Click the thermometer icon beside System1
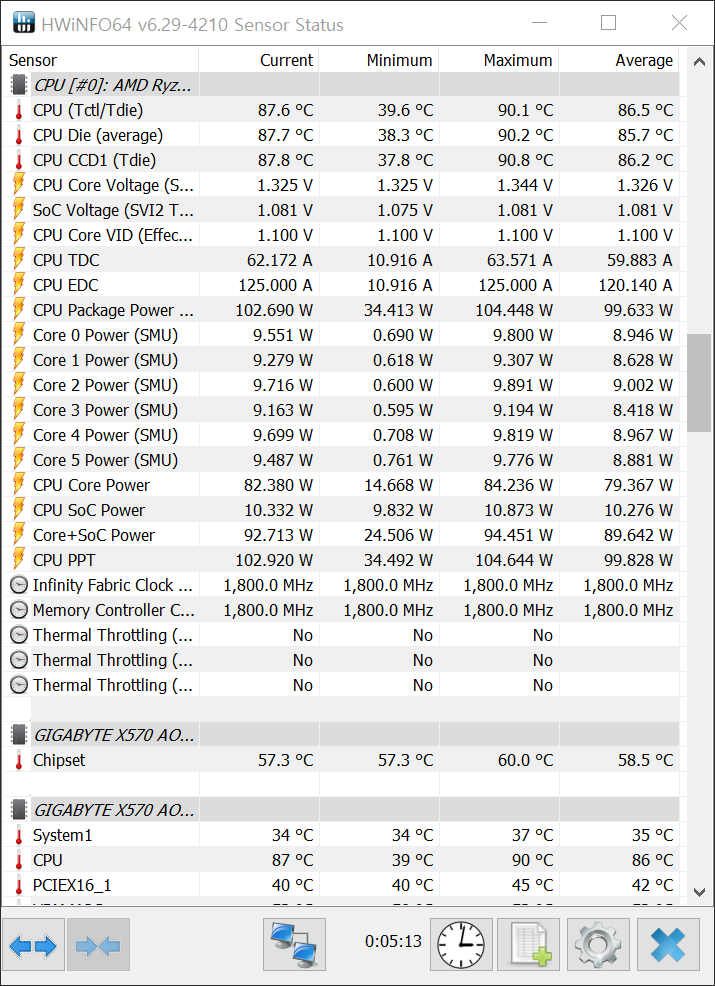The image size is (715, 986). click(x=17, y=835)
